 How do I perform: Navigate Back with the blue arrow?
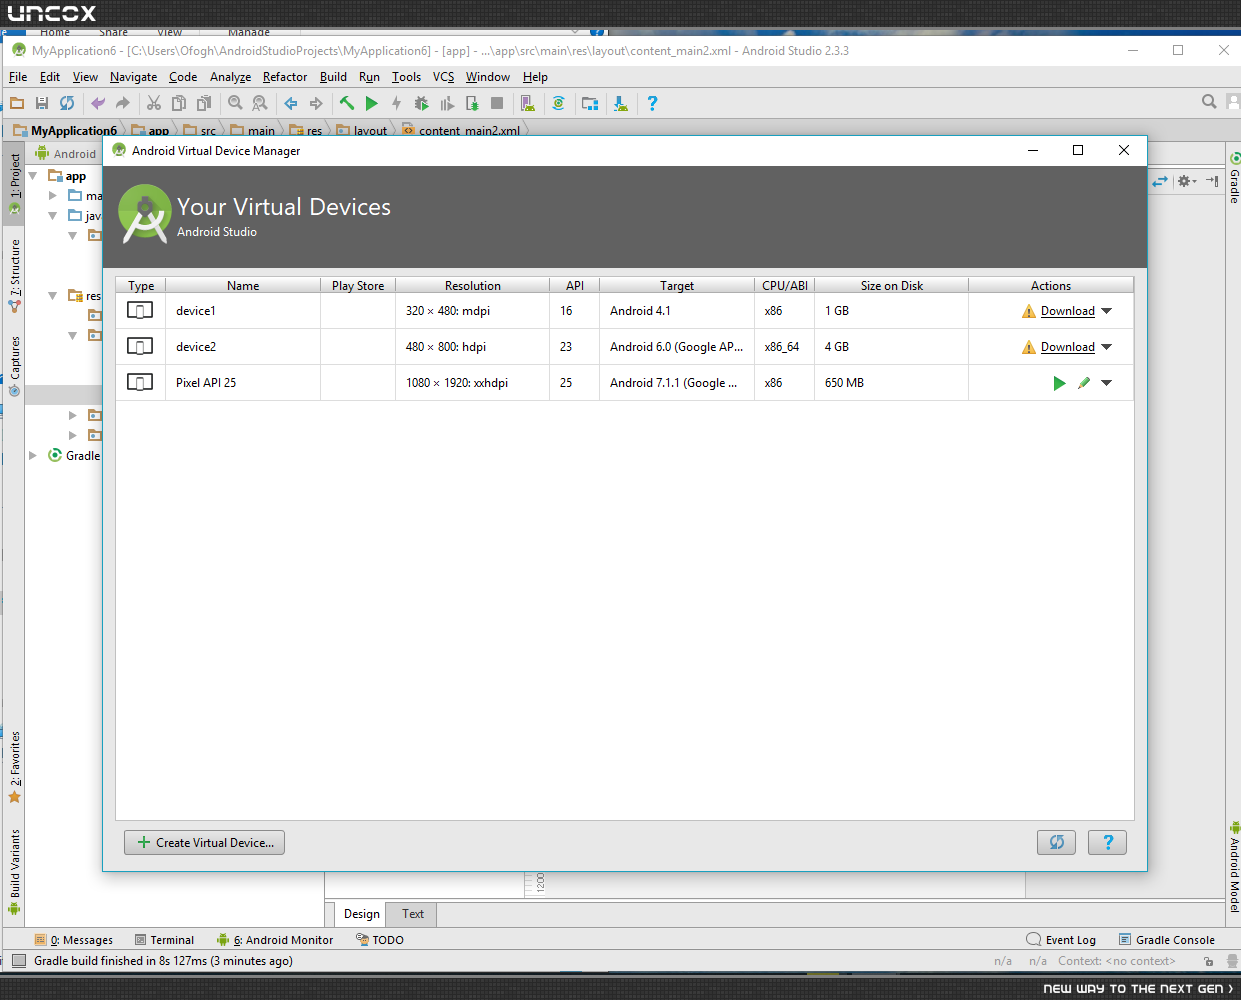click(291, 103)
